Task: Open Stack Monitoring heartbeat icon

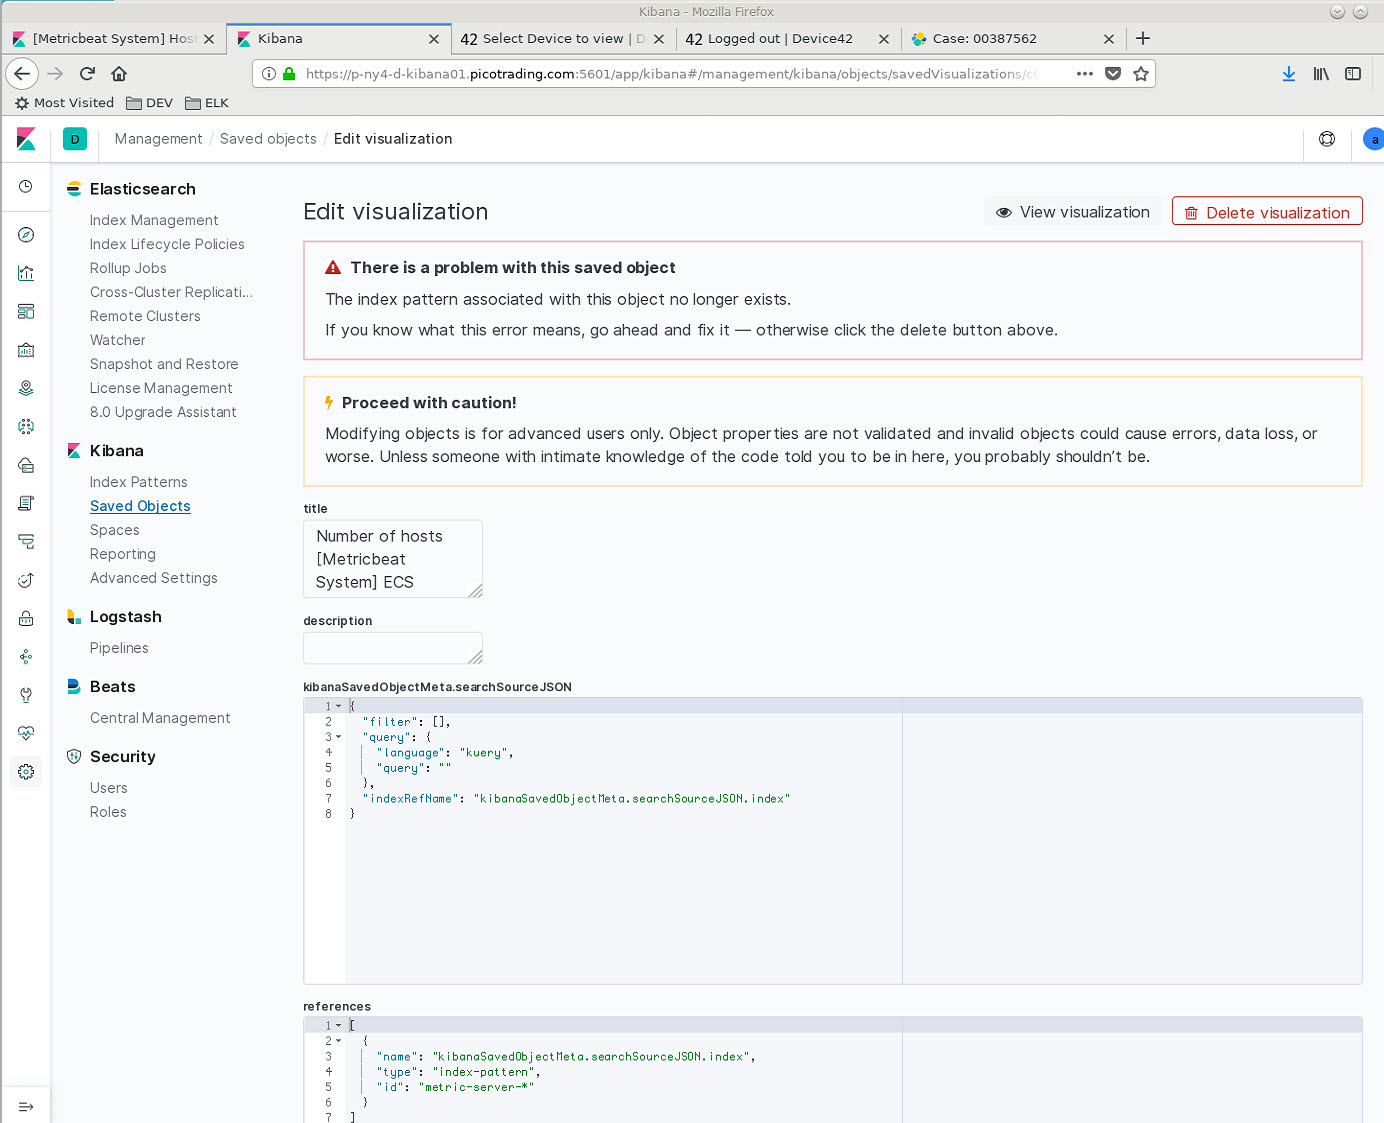Action: click(26, 733)
